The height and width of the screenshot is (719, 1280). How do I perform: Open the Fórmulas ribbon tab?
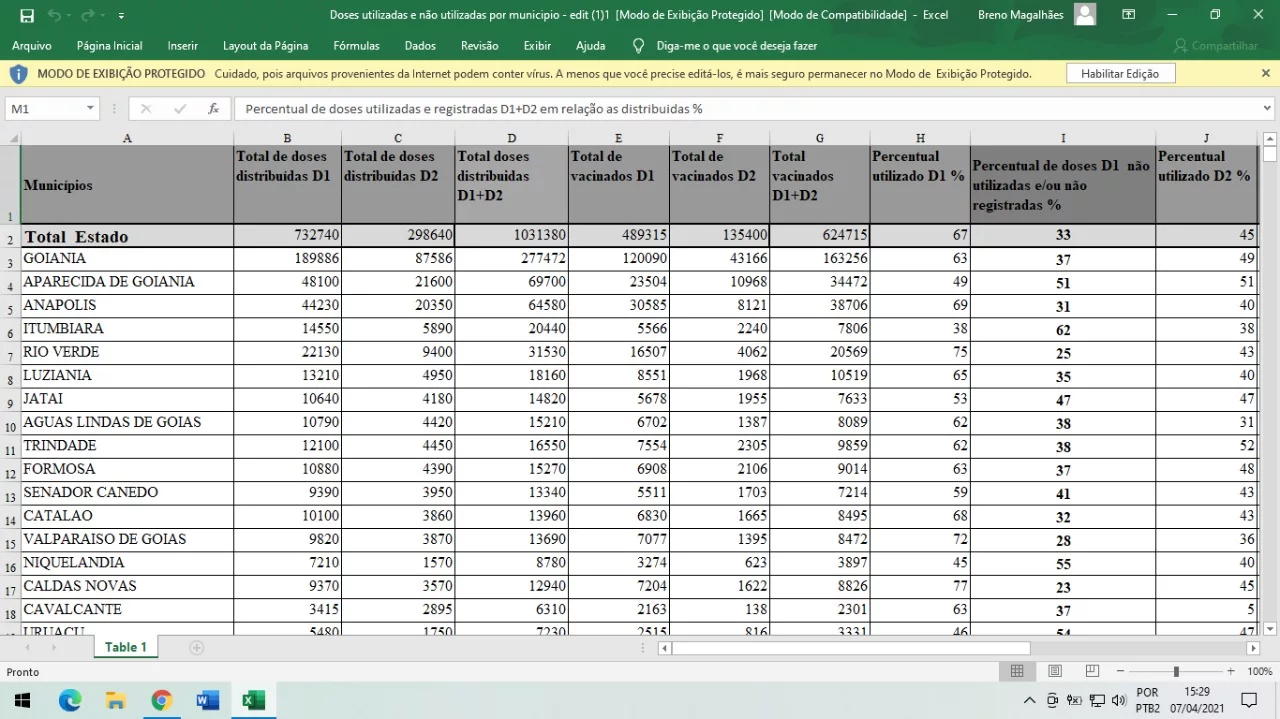click(356, 46)
